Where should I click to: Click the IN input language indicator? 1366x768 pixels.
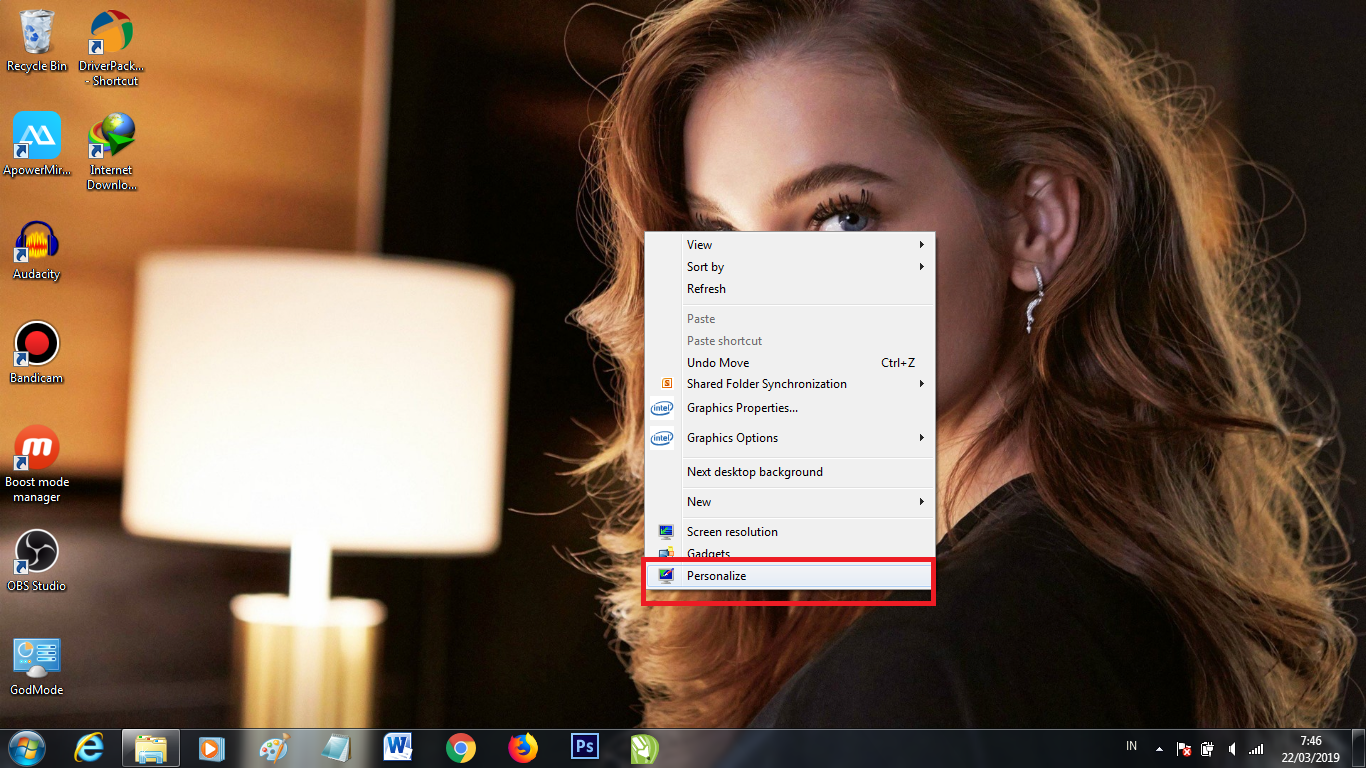click(1132, 746)
